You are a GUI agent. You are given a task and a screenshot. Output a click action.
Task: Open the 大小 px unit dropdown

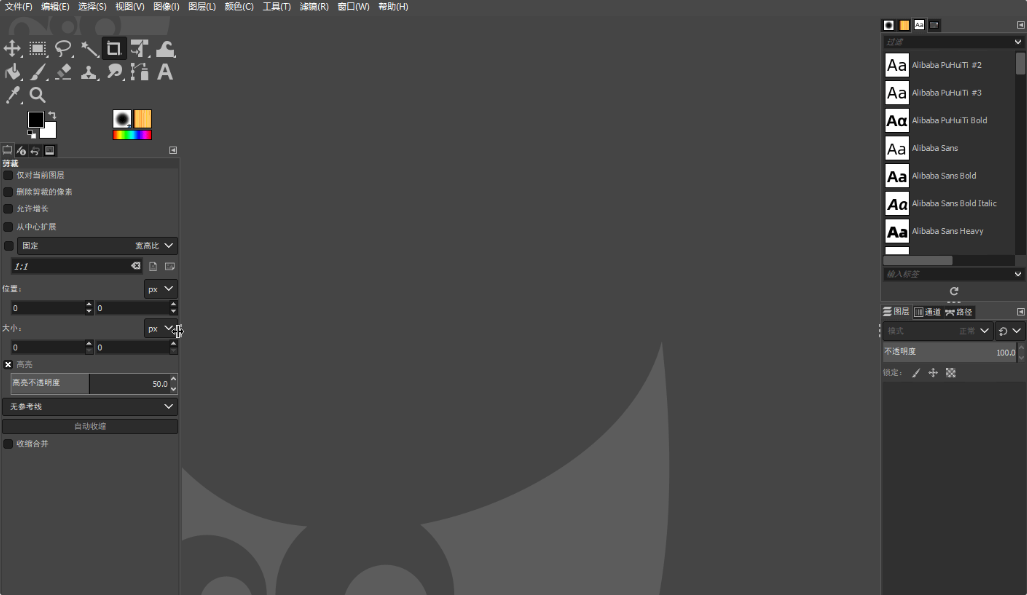160,328
